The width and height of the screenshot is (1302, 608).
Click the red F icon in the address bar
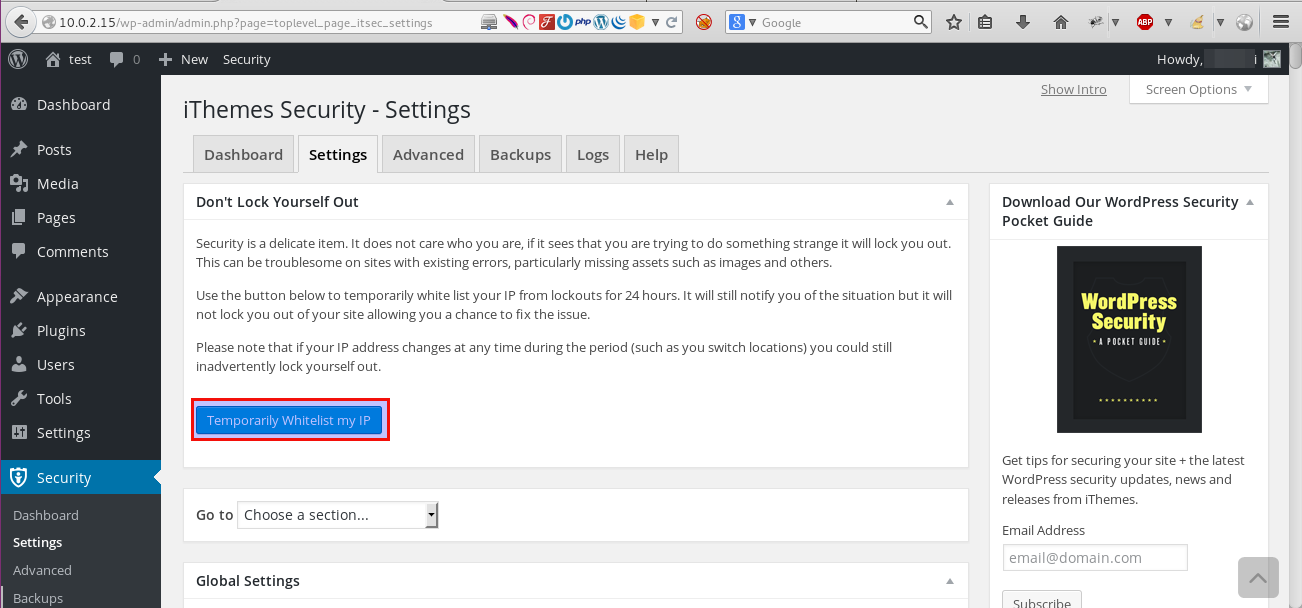tap(547, 22)
